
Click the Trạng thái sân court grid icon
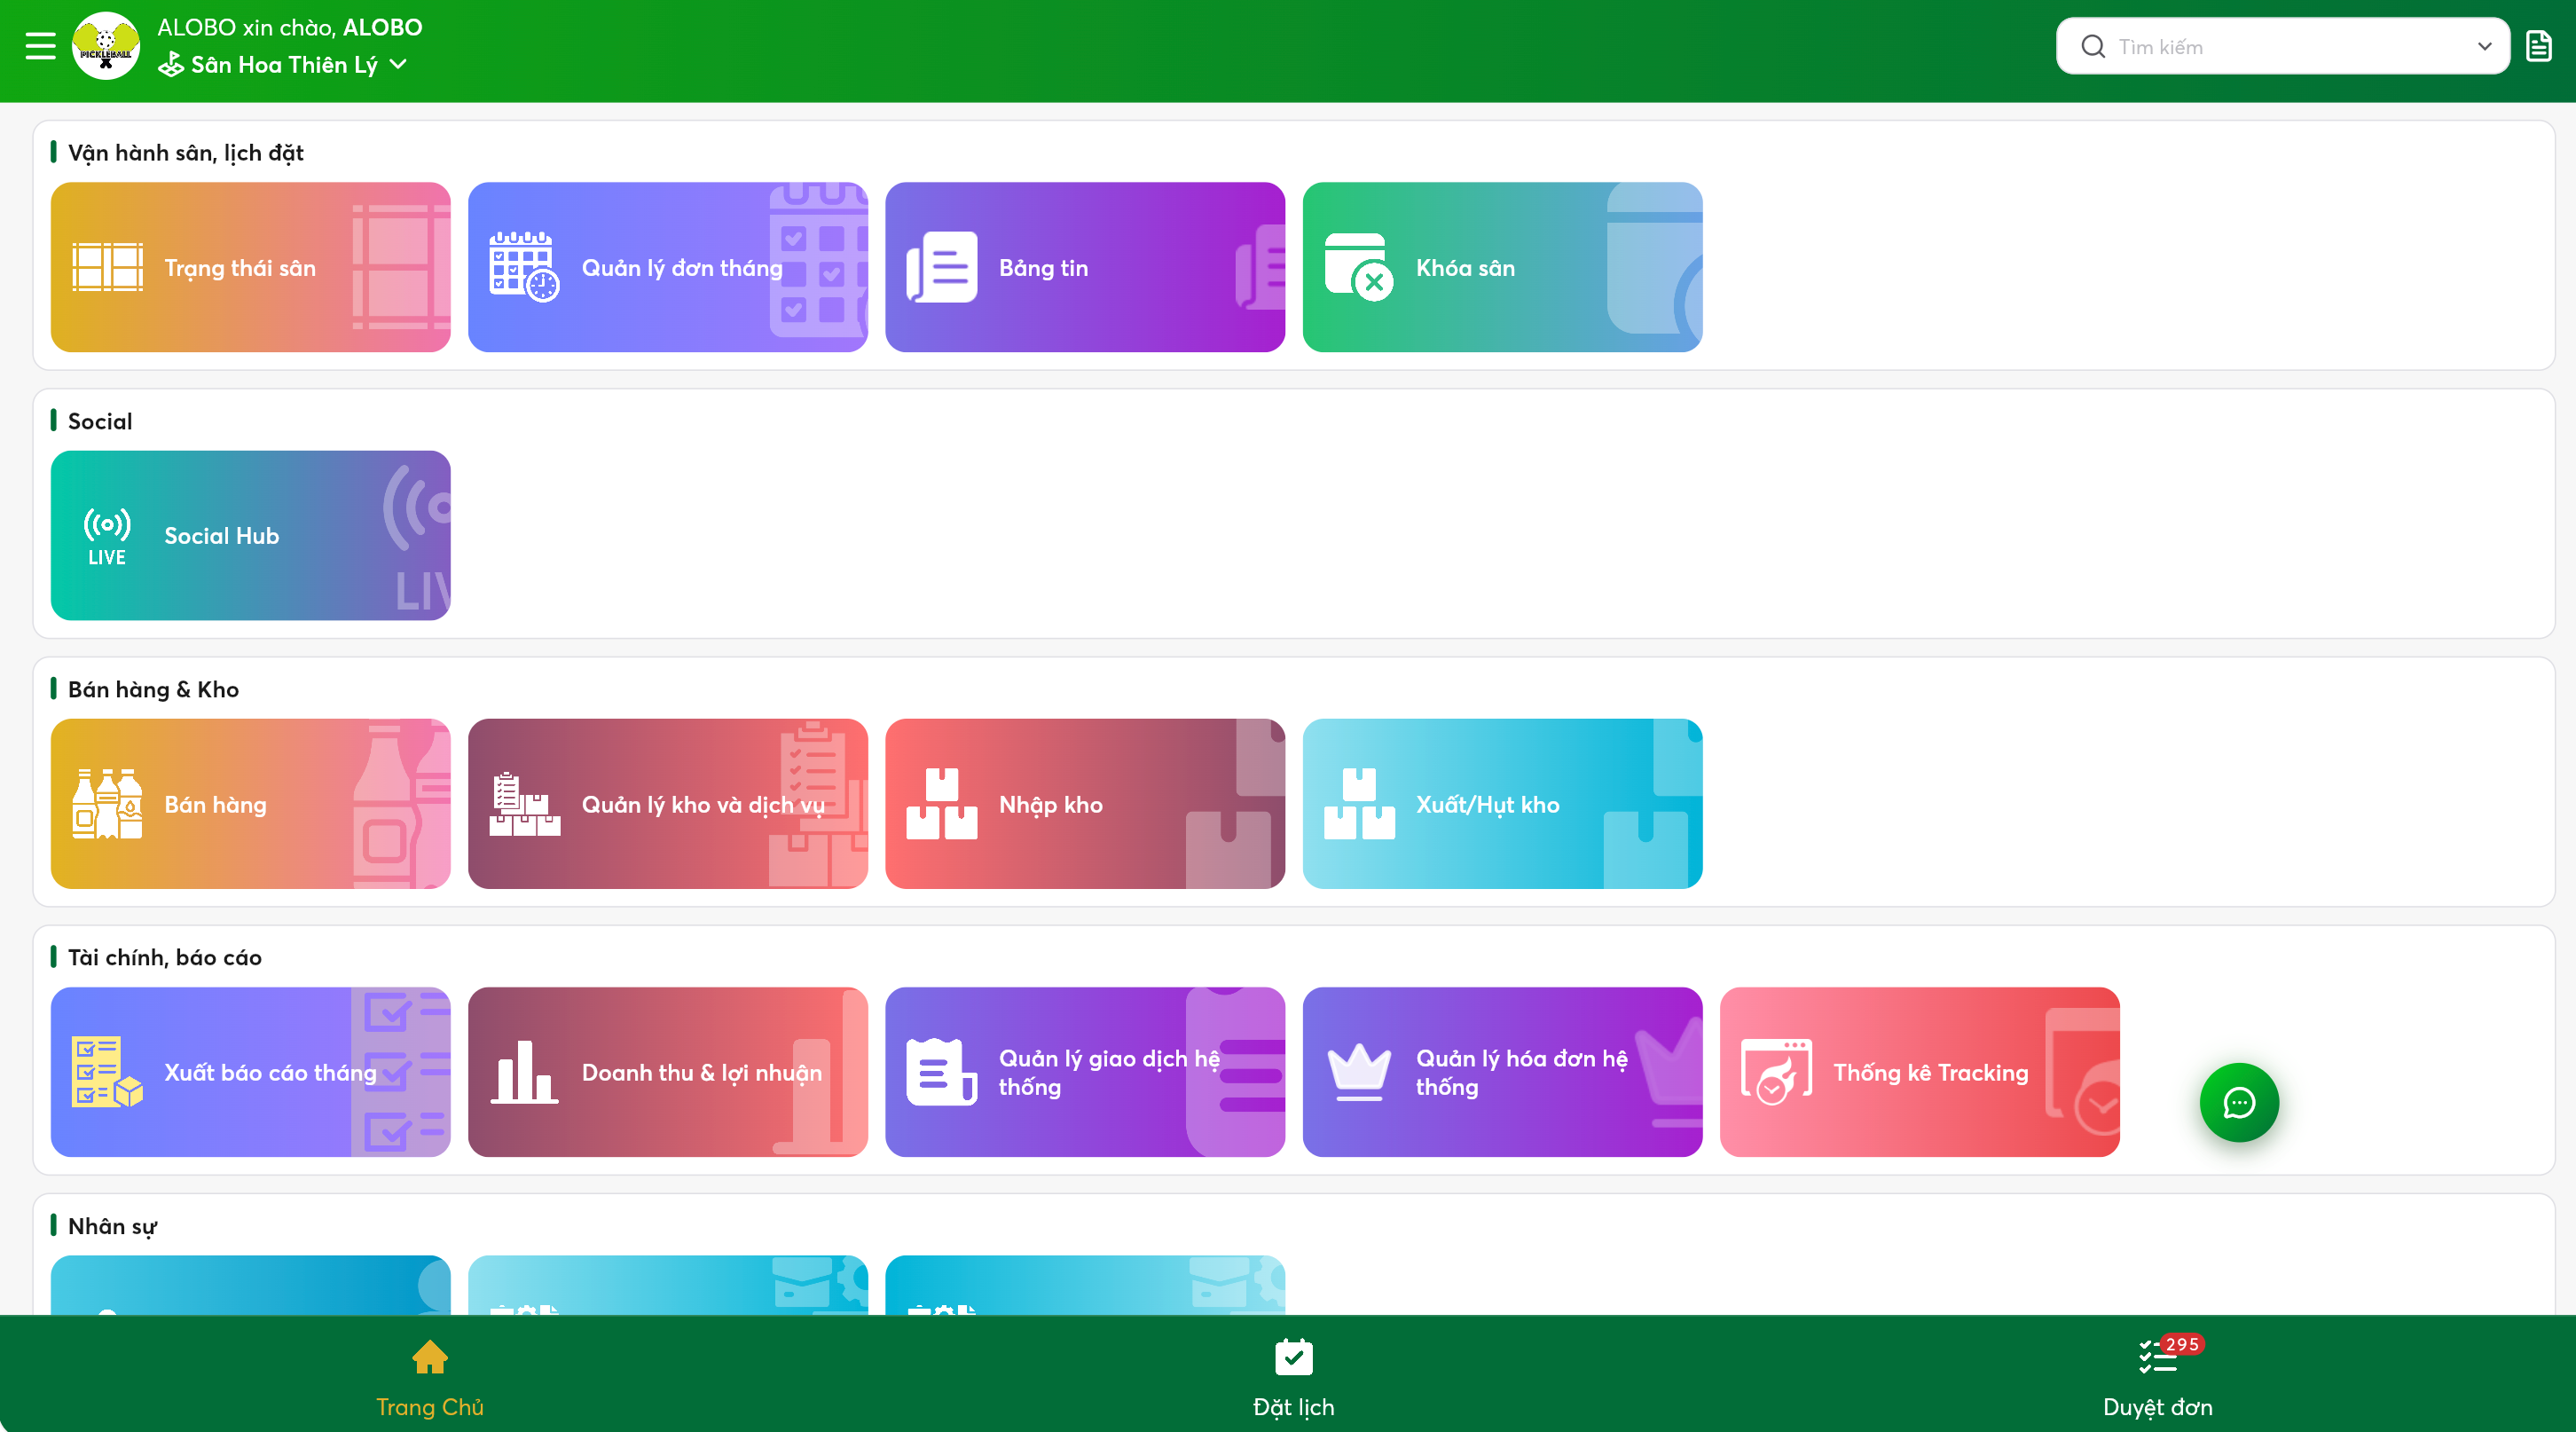click(107, 267)
